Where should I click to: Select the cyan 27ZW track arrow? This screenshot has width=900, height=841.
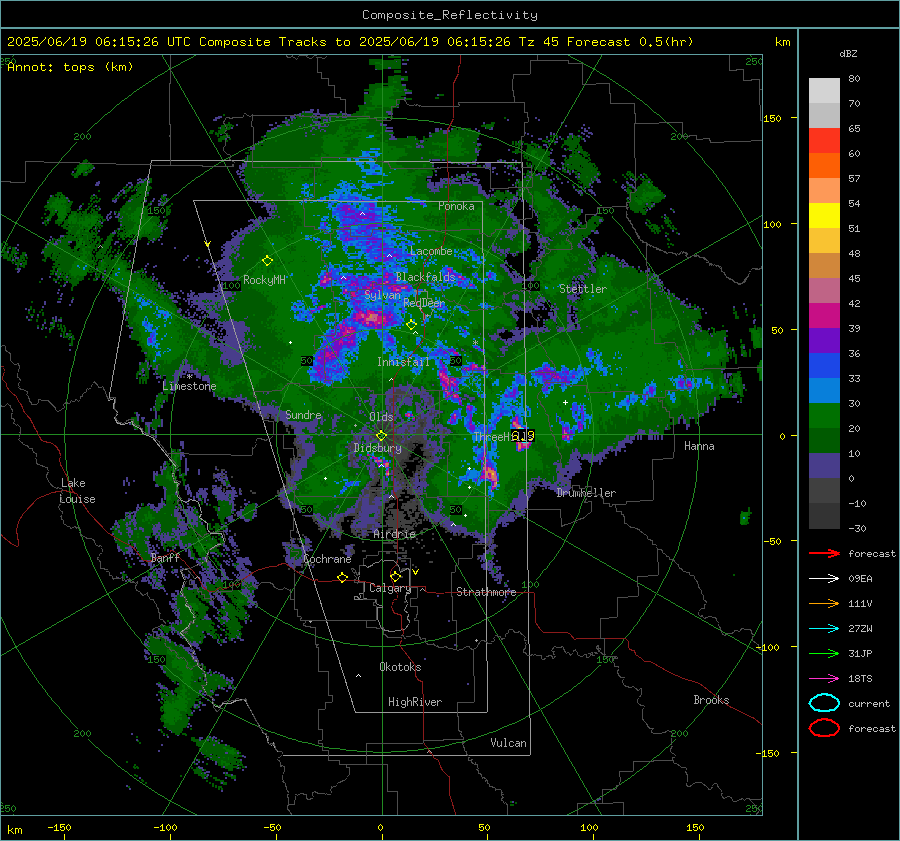point(824,629)
